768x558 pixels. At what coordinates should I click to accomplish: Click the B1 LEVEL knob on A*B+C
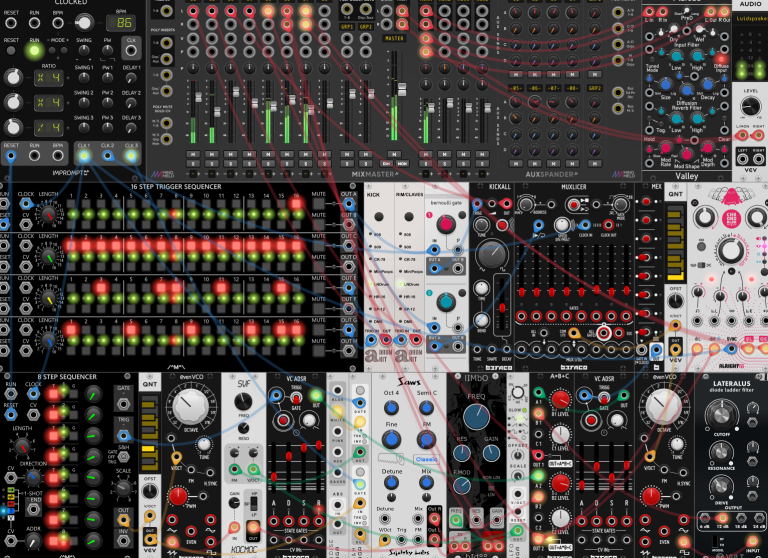point(561,400)
